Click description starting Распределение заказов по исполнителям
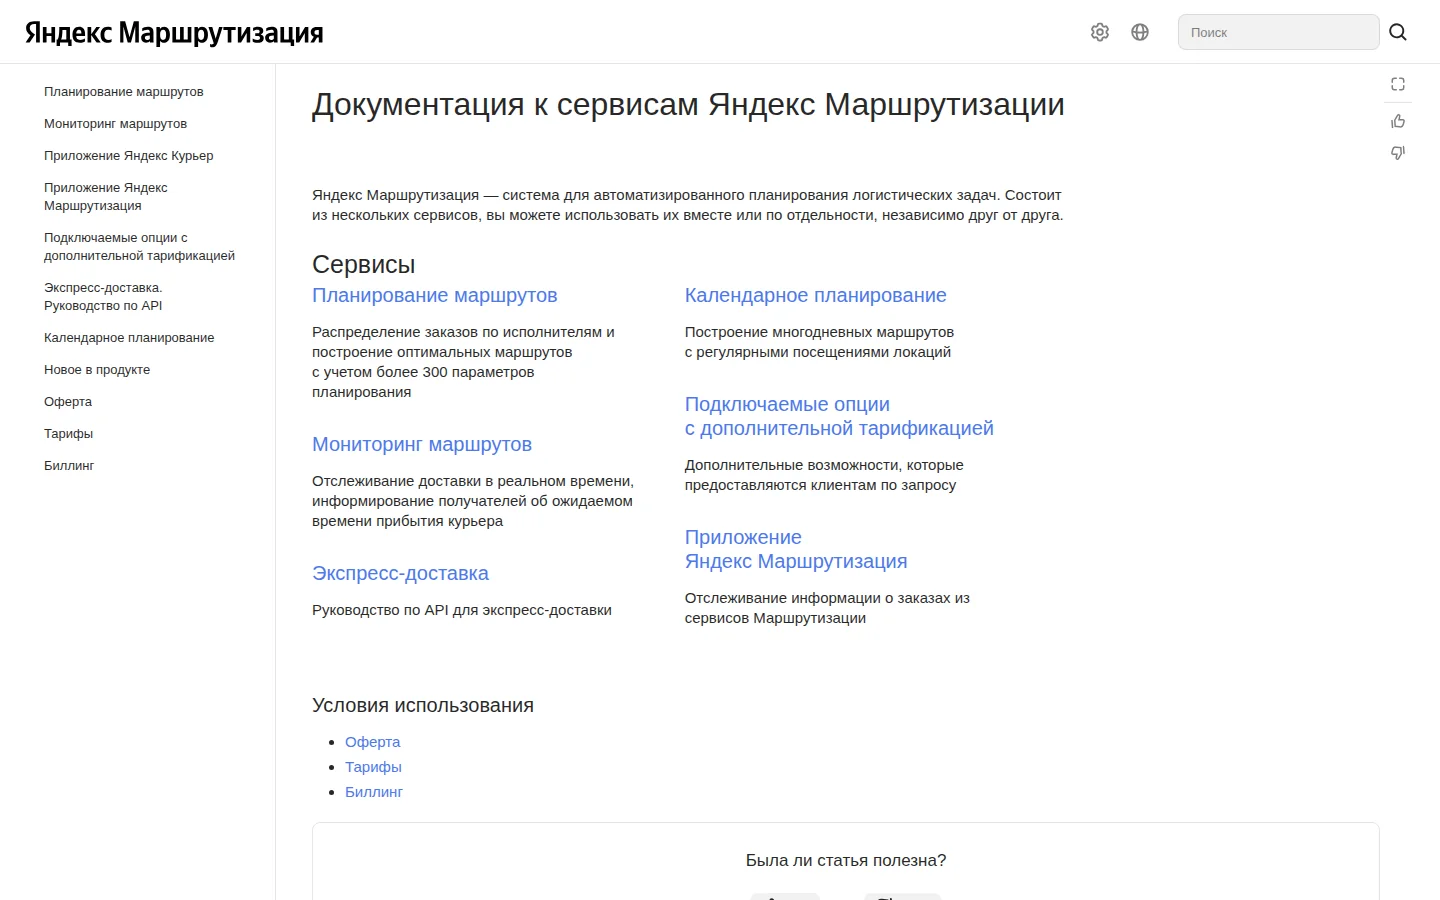Screen dimensions: 1440x900 tap(463, 362)
